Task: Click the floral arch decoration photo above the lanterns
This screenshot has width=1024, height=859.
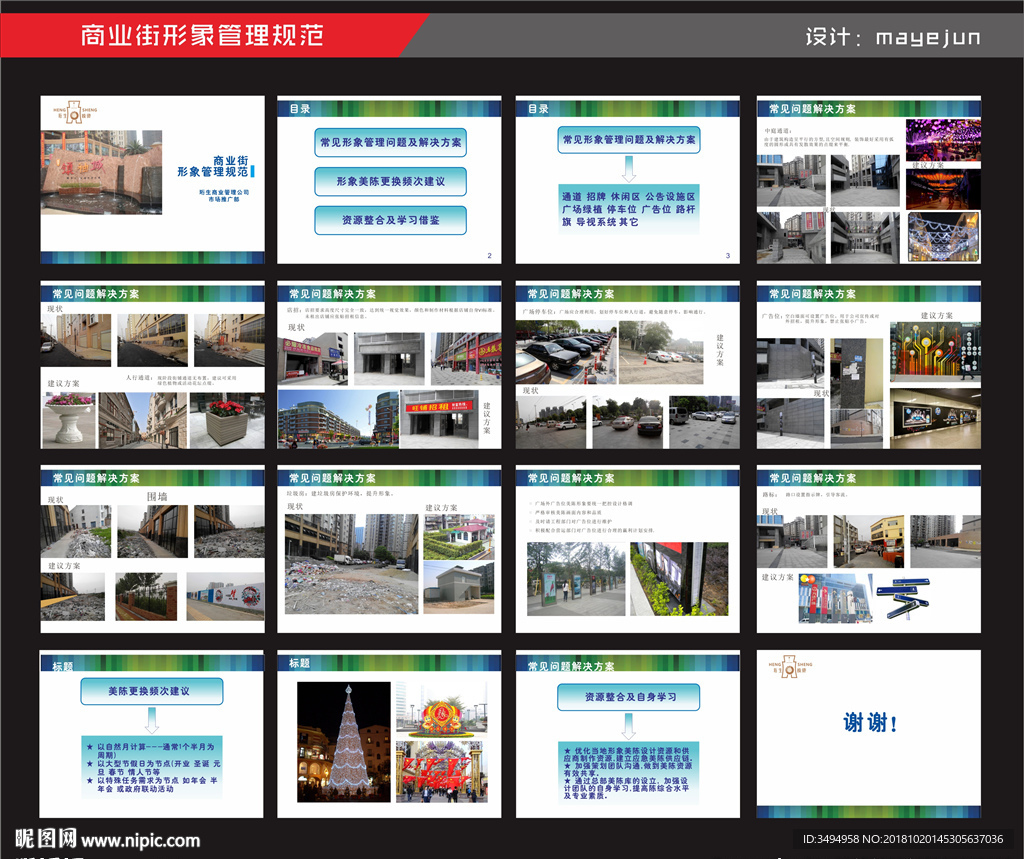Action: pos(441,710)
